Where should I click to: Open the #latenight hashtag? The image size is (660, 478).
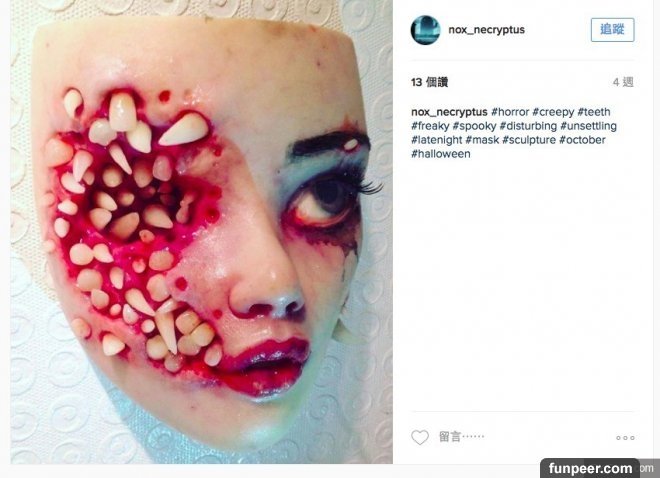tap(437, 140)
